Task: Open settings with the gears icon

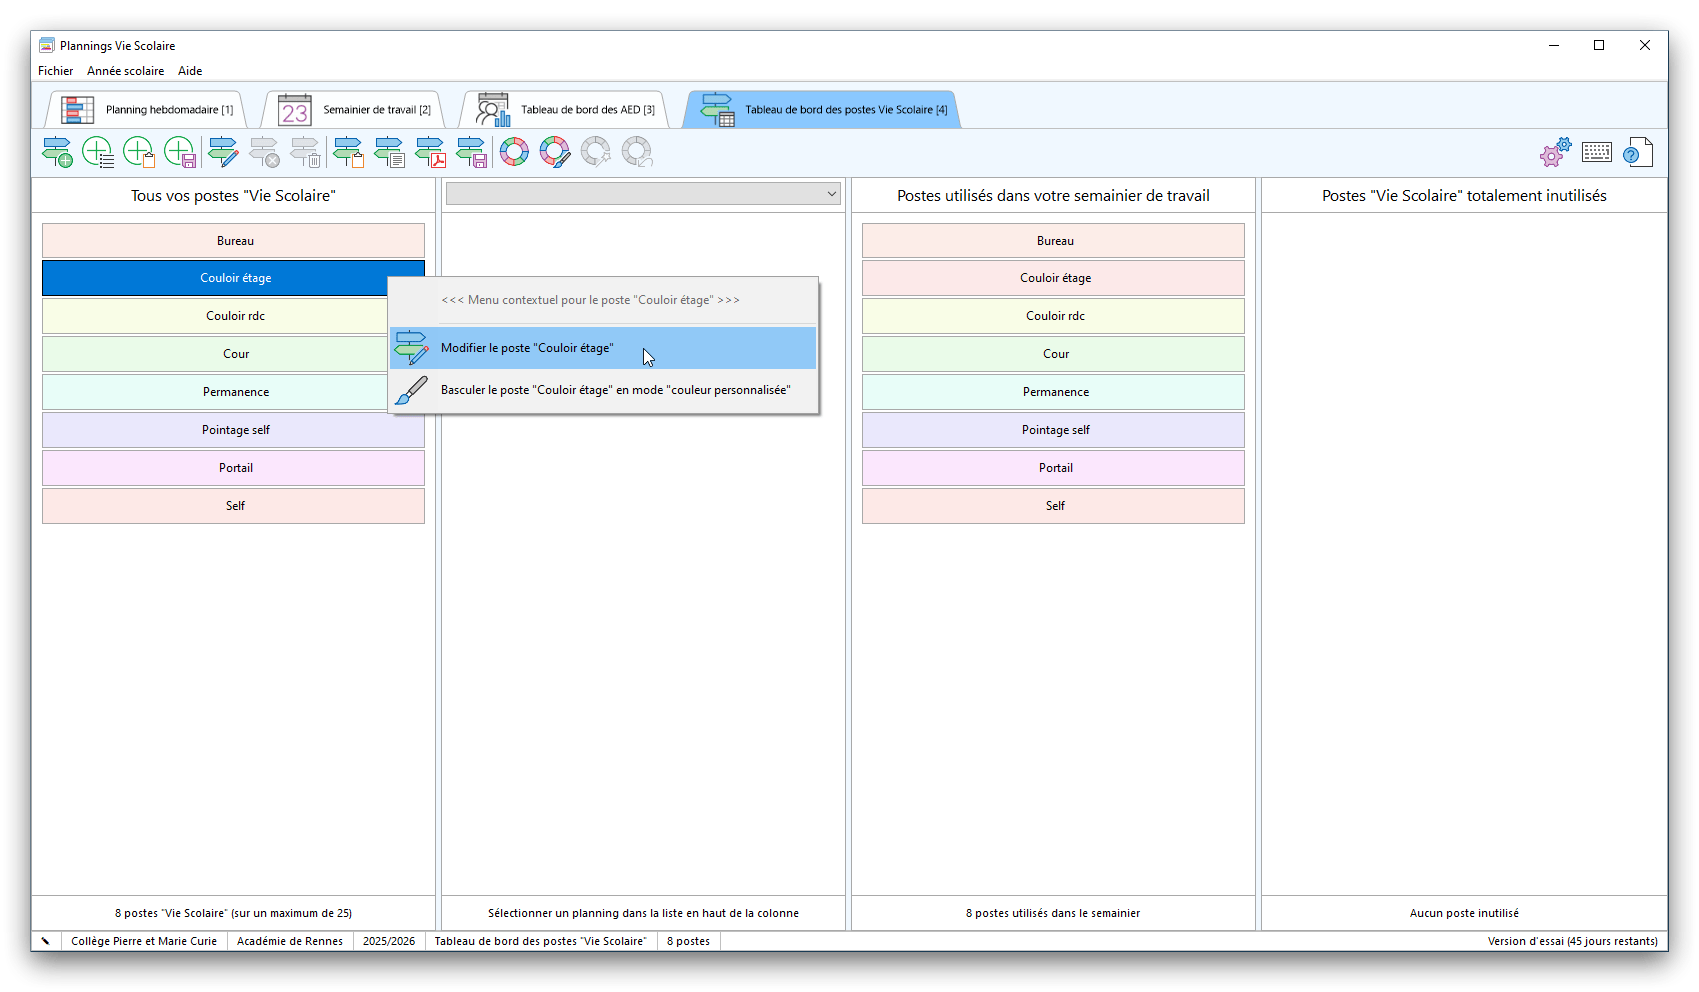Action: click(1555, 152)
